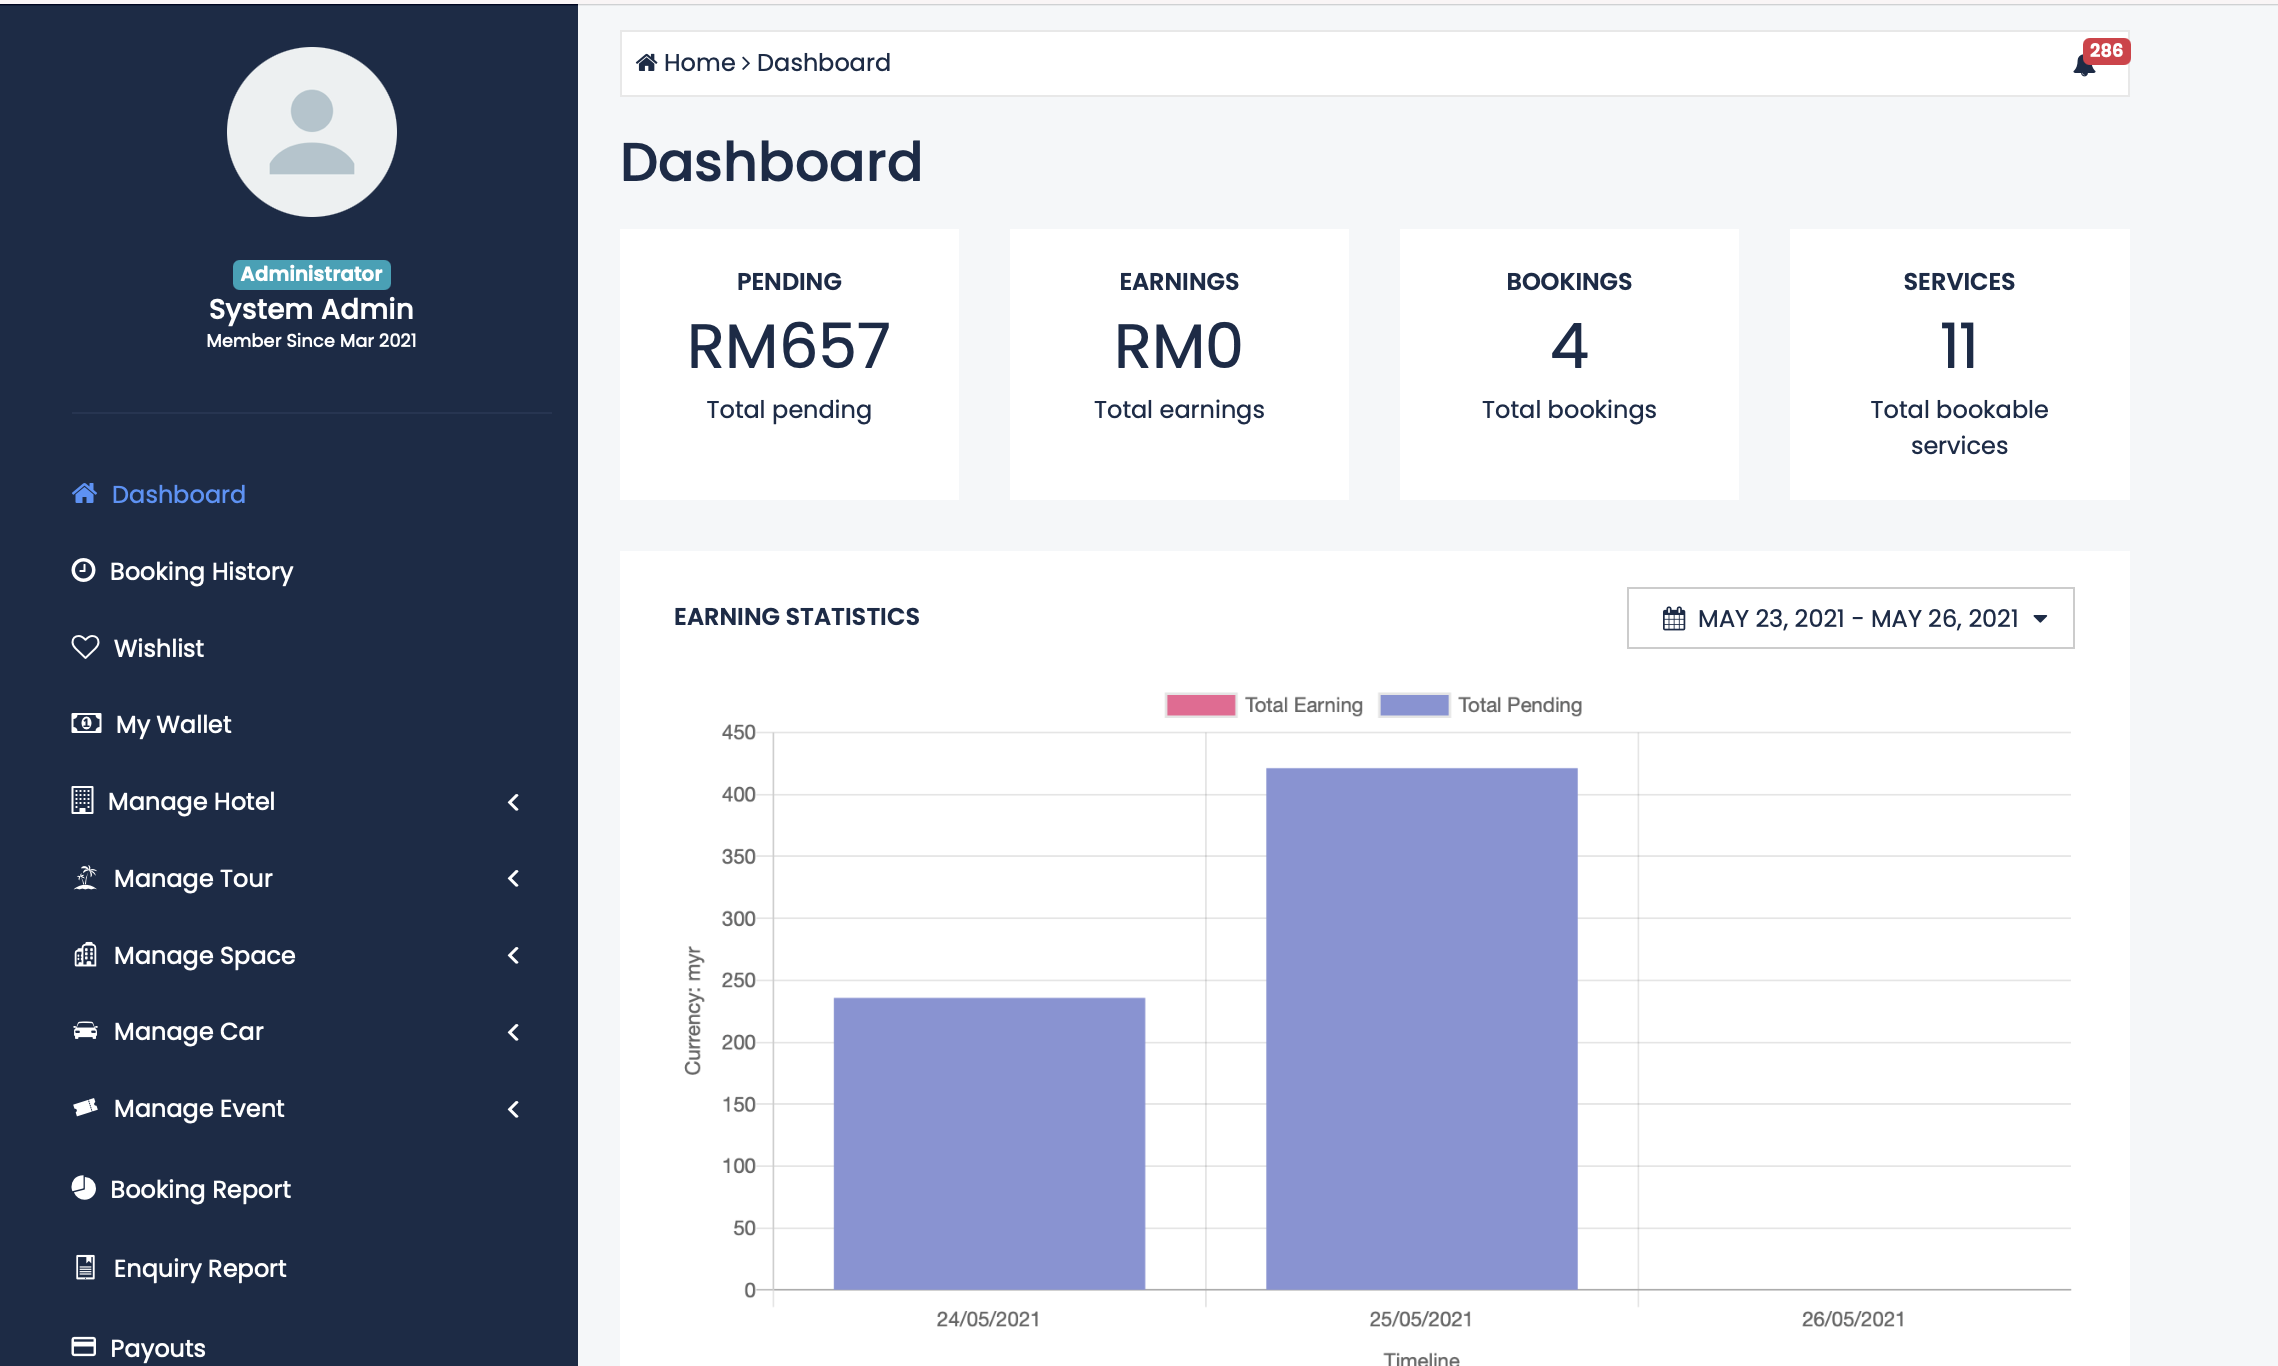Image resolution: width=2278 pixels, height=1366 pixels.
Task: Click the Dashboard sidebar link
Action: 178,494
